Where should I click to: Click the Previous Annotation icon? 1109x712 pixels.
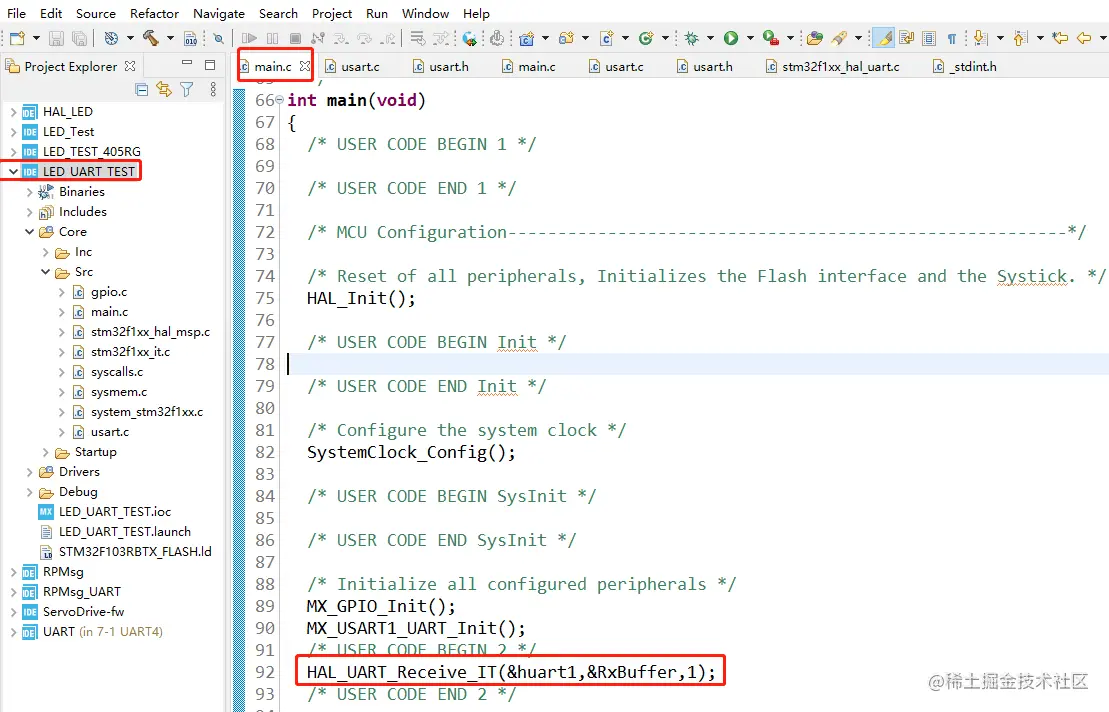(x=1020, y=38)
